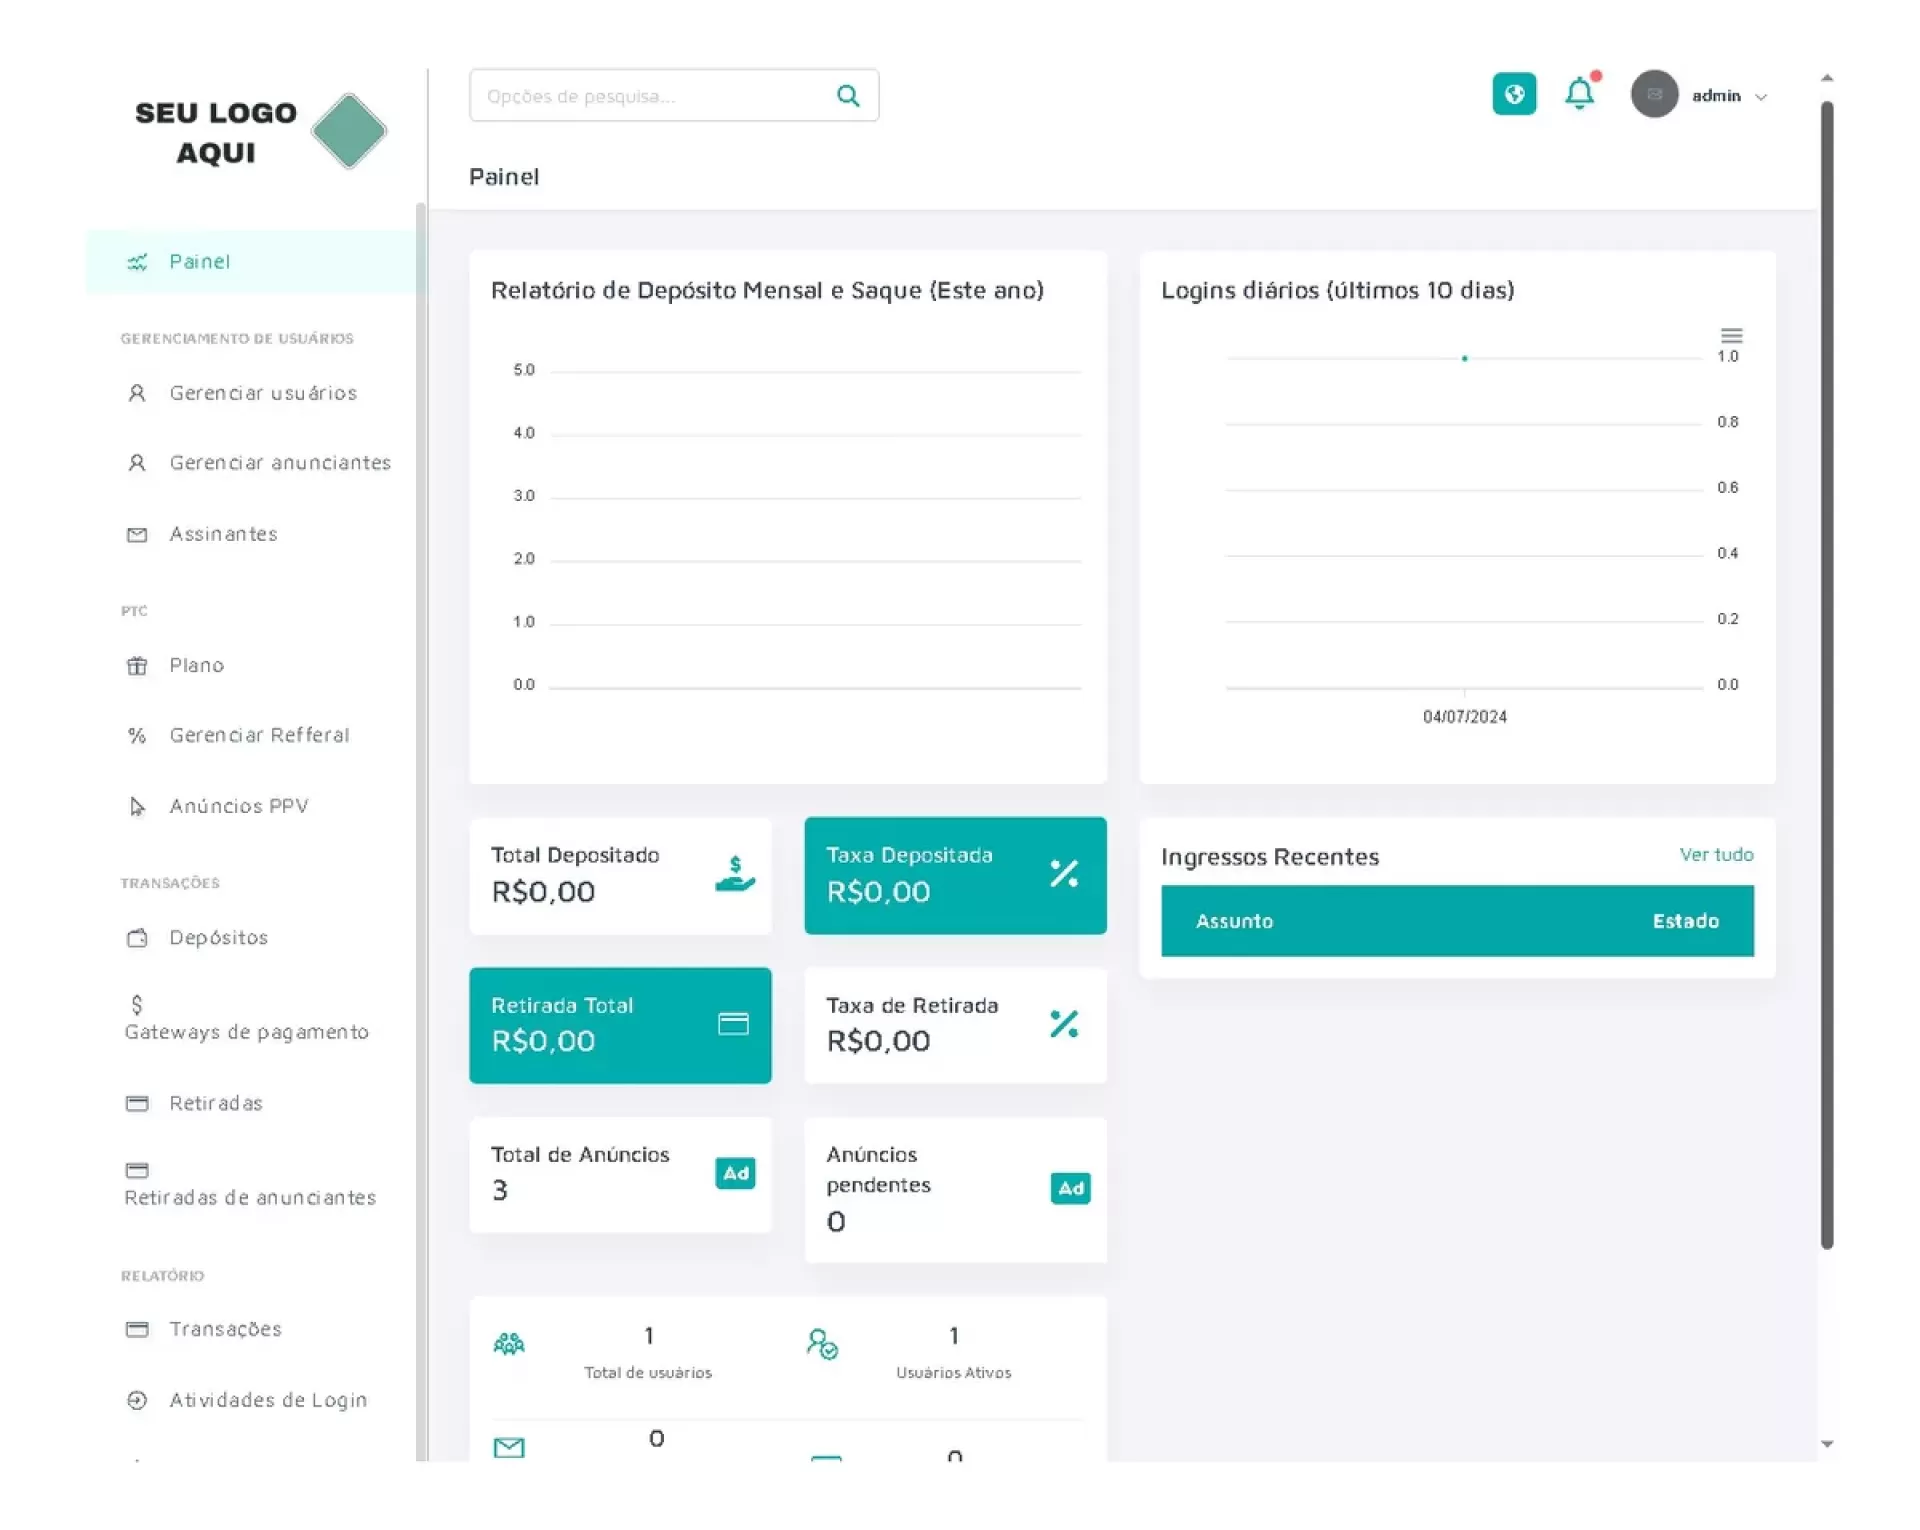This screenshot has height=1530, width=1920.
Task: Open Gerenciar usuários in sidebar
Action: [262, 393]
